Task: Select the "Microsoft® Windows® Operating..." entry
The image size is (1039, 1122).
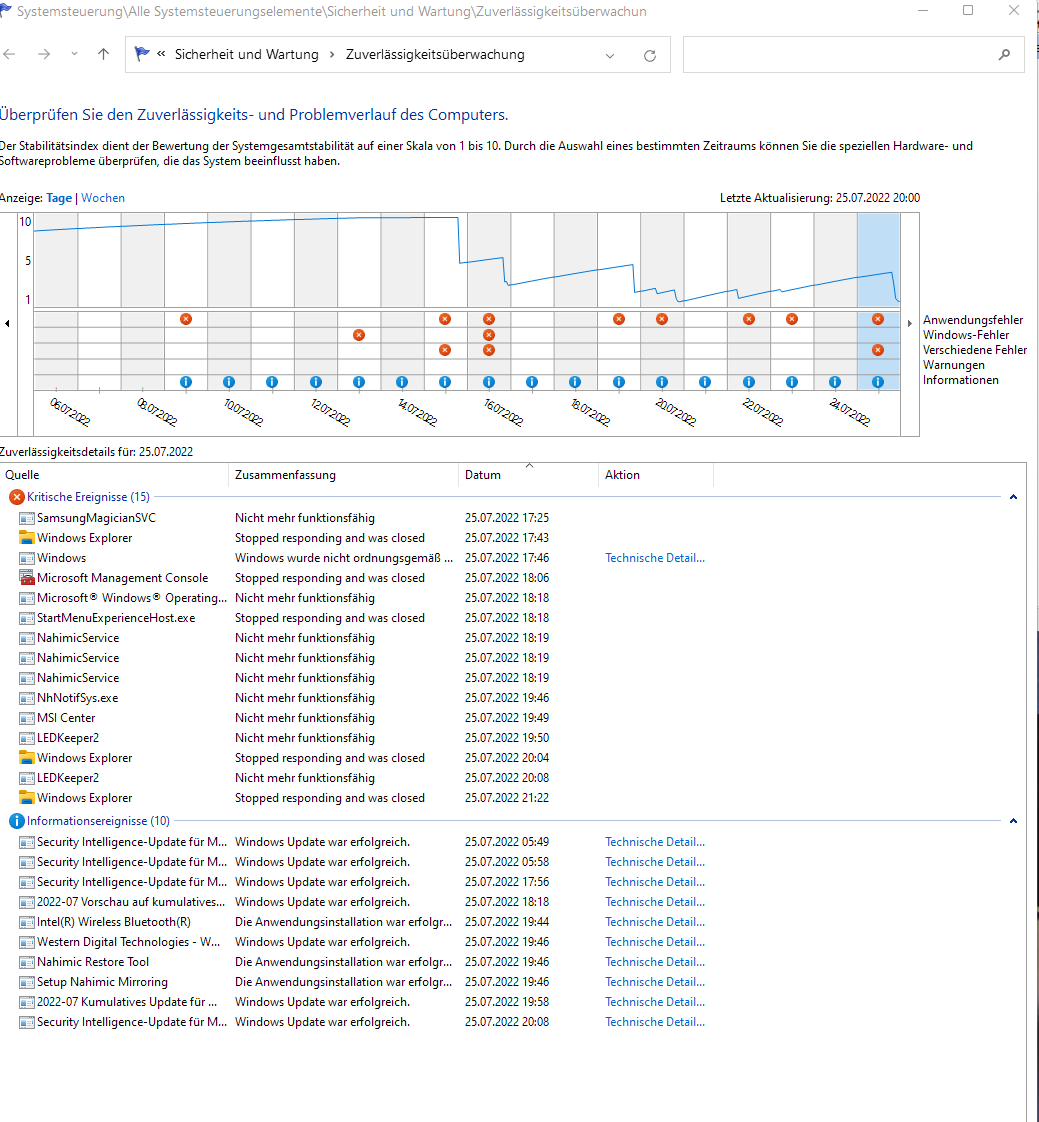Action: point(132,598)
